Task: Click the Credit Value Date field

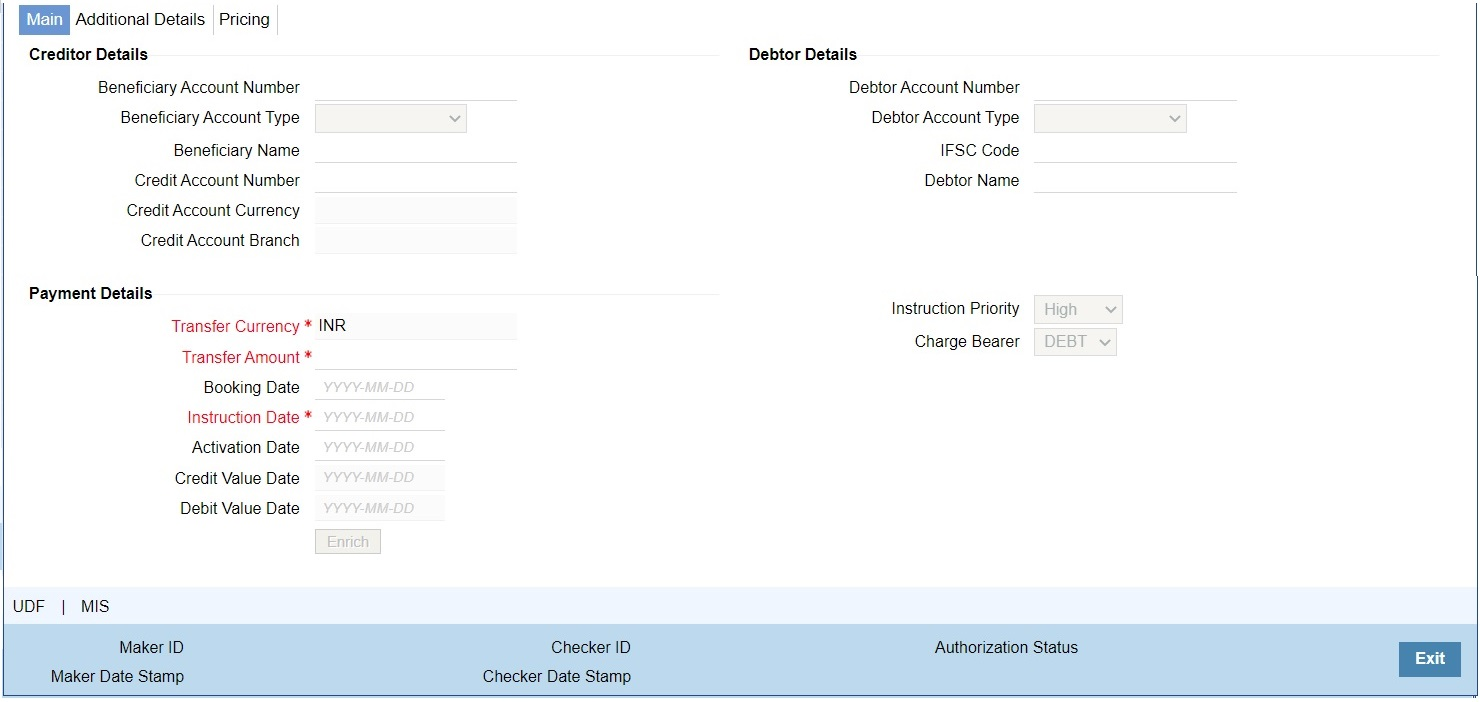Action: (380, 478)
